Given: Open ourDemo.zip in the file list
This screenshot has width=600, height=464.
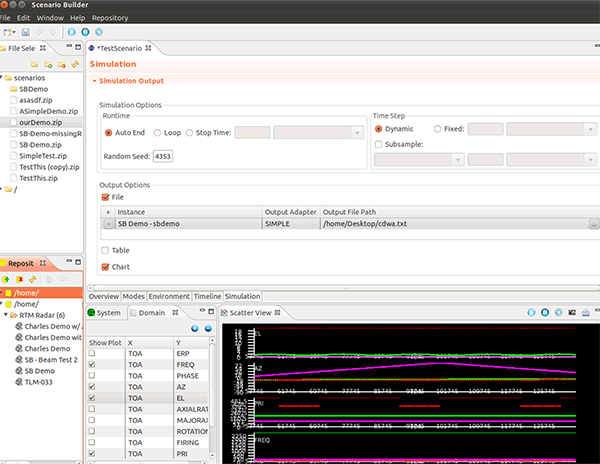Looking at the screenshot, I should pos(42,123).
